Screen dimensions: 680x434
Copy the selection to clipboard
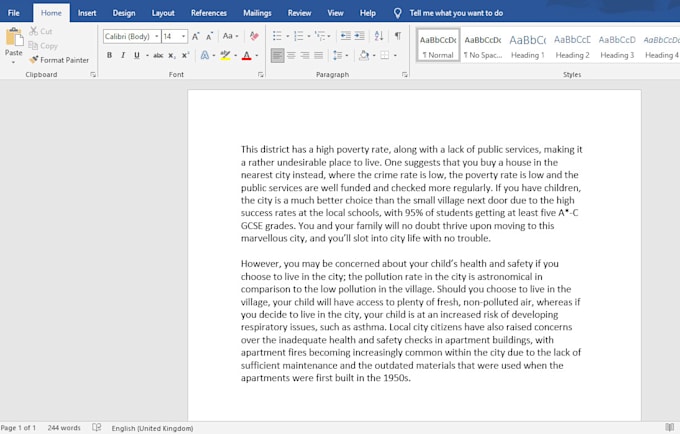42,46
